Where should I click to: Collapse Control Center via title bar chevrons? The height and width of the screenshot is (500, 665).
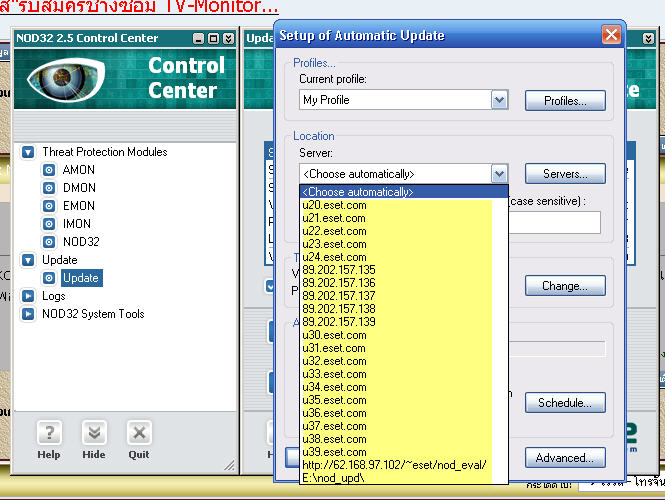coord(229,39)
